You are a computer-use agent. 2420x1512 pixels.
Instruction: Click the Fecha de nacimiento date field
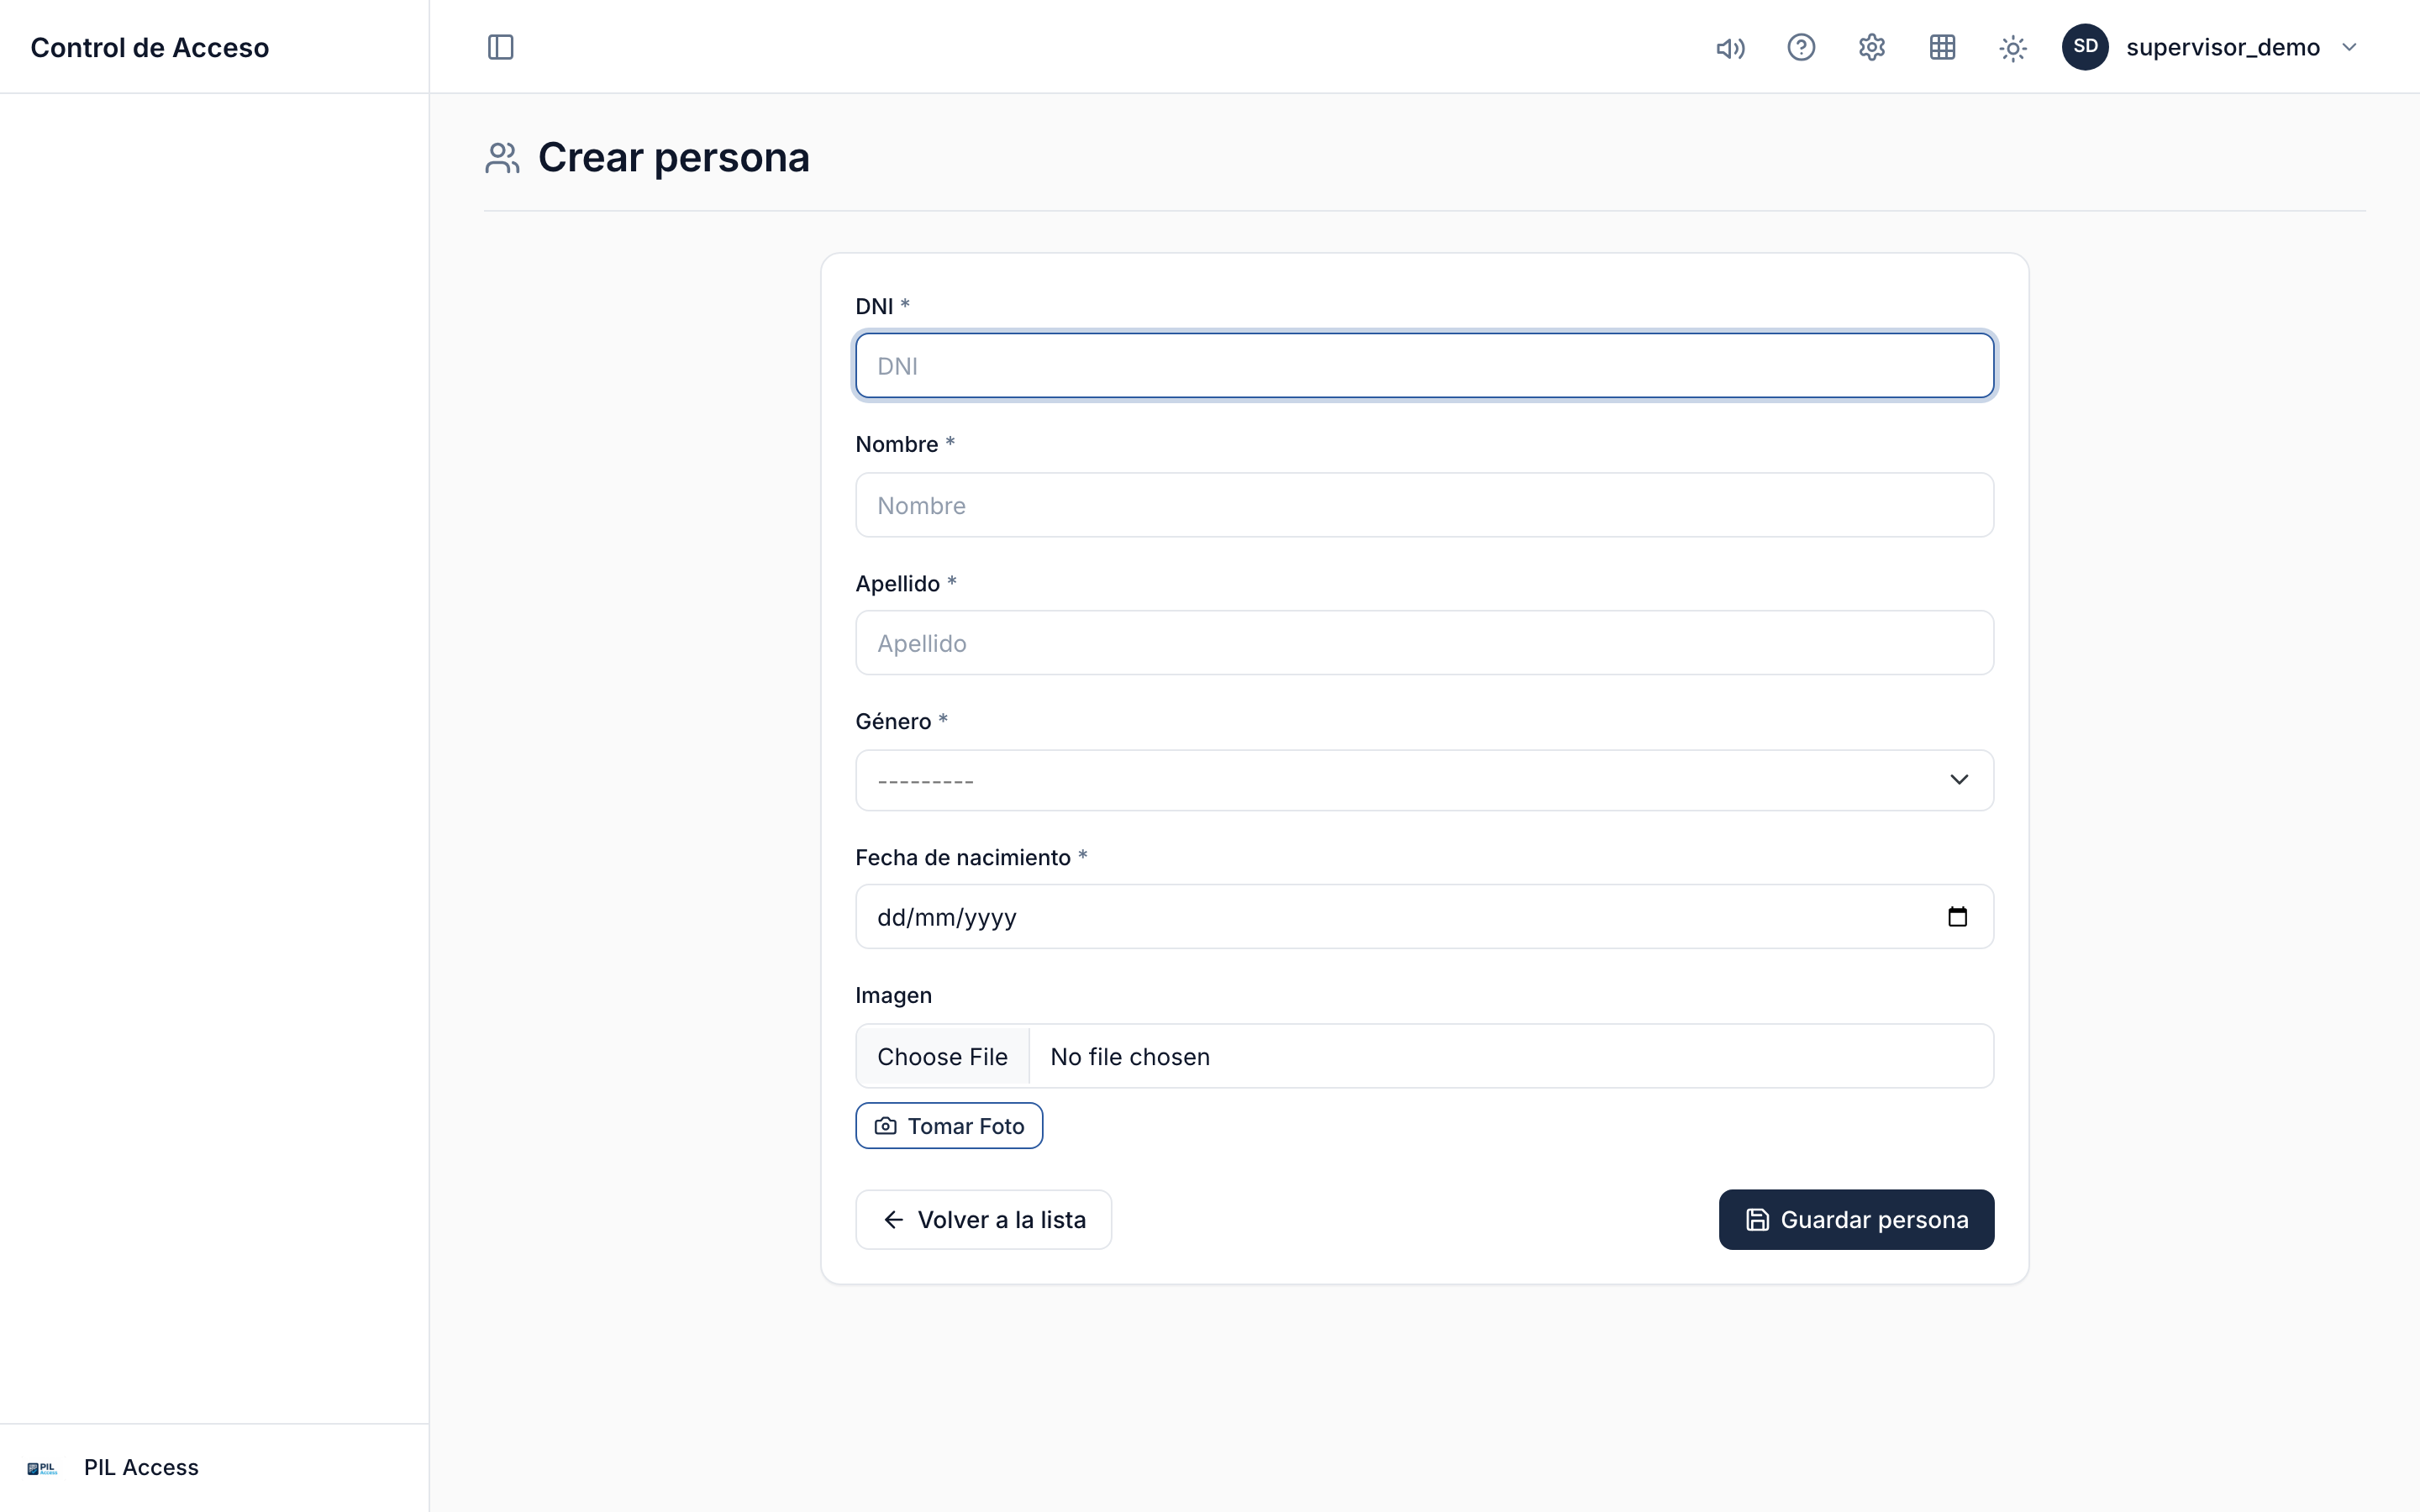tap(1424, 917)
